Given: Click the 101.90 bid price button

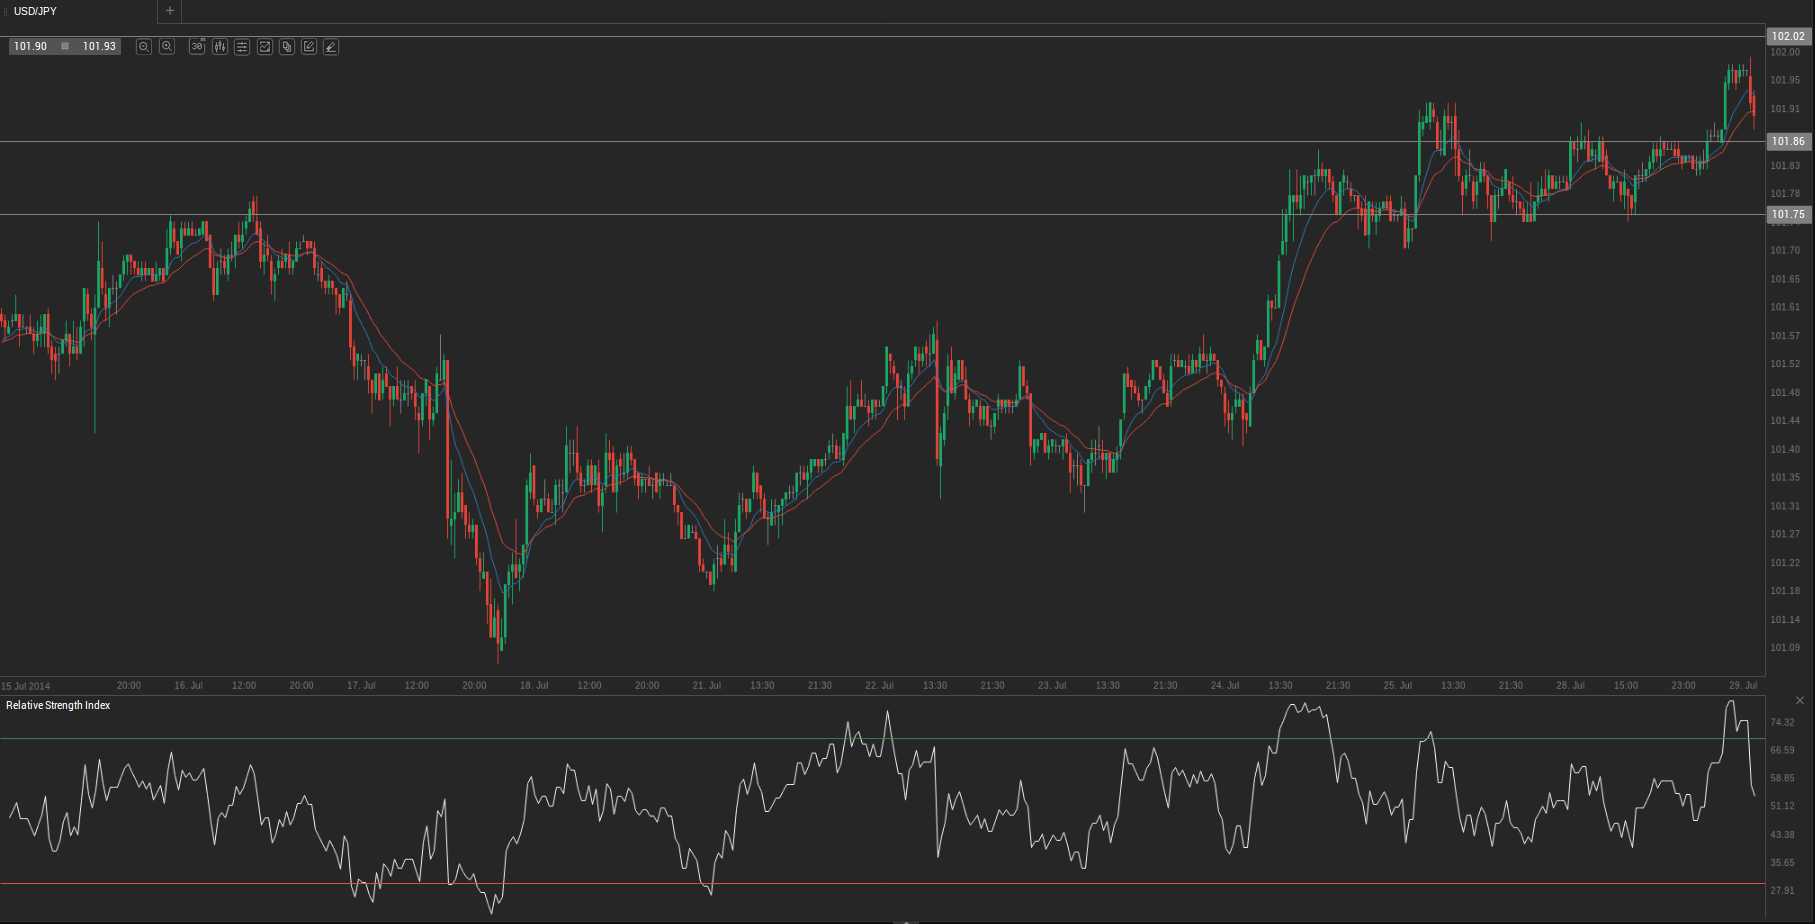Looking at the screenshot, I should tap(31, 47).
